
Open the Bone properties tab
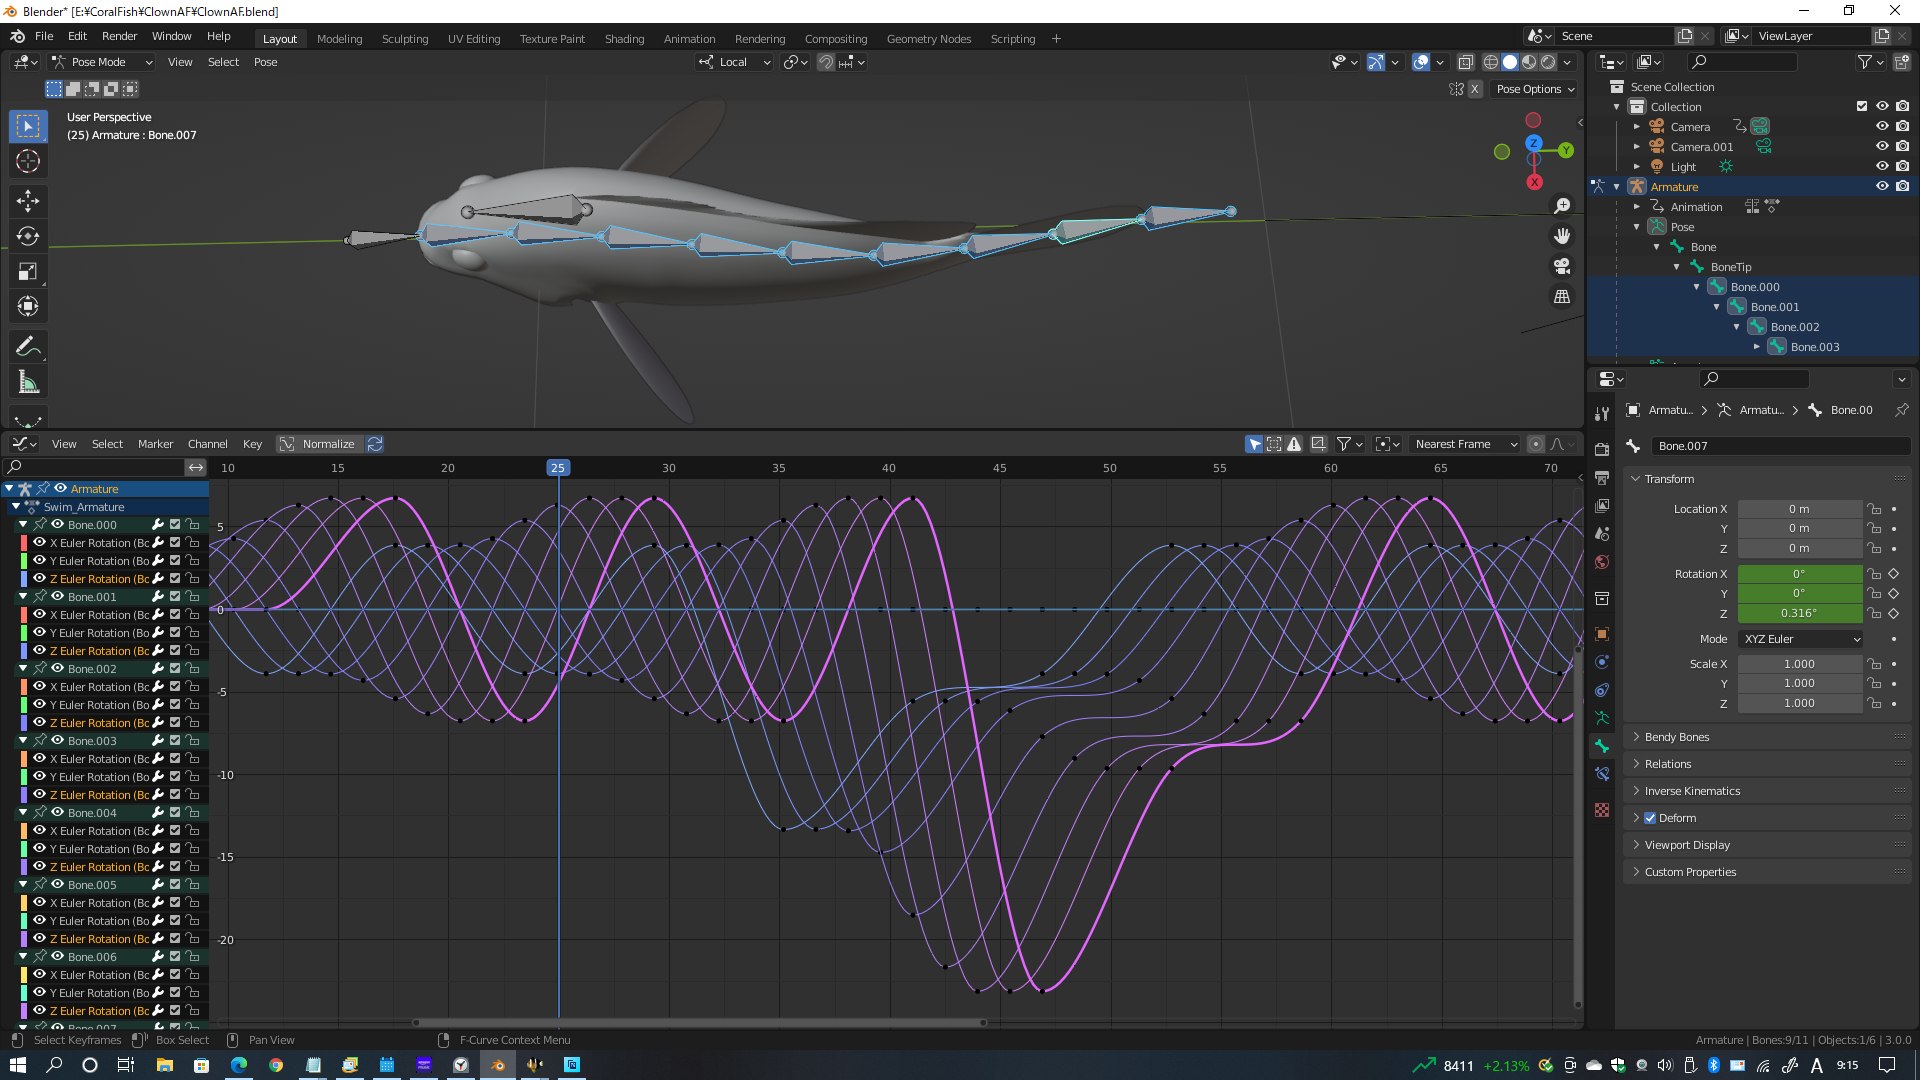click(1602, 746)
